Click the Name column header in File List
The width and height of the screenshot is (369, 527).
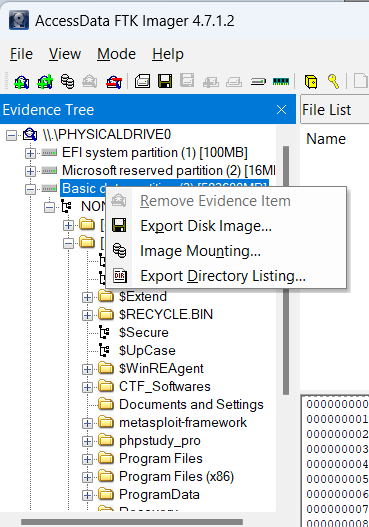click(x=326, y=139)
